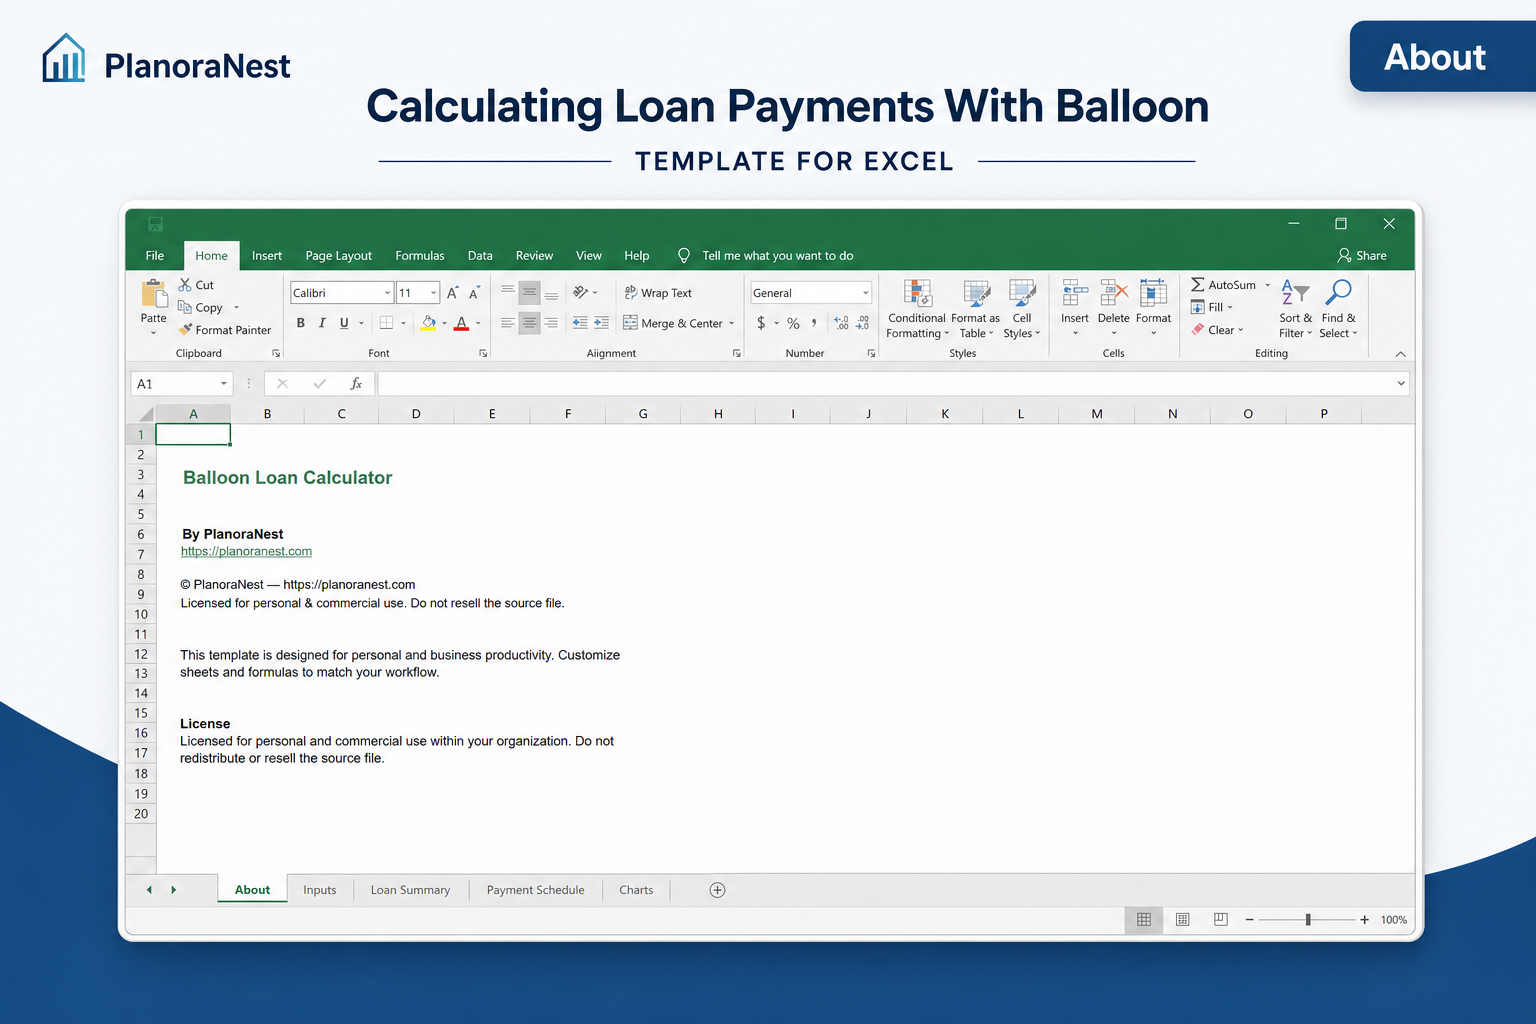Switch to Page Layout view in status bar
The image size is (1536, 1024).
pyautogui.click(x=1182, y=919)
